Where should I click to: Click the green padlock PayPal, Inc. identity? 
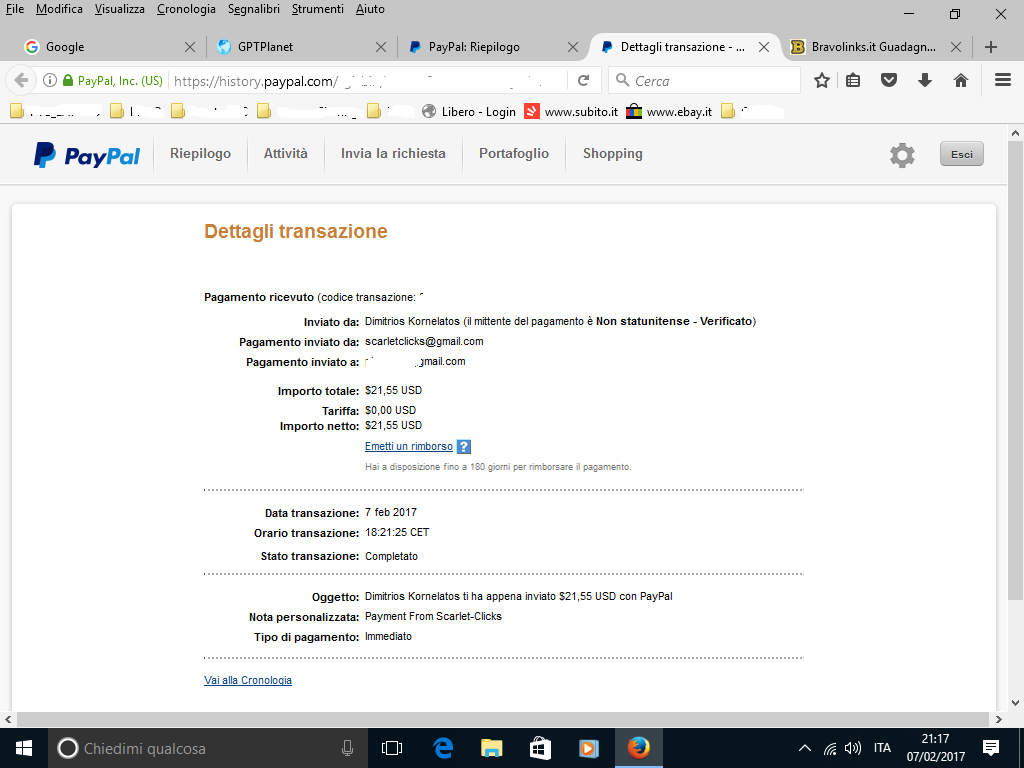click(x=112, y=81)
